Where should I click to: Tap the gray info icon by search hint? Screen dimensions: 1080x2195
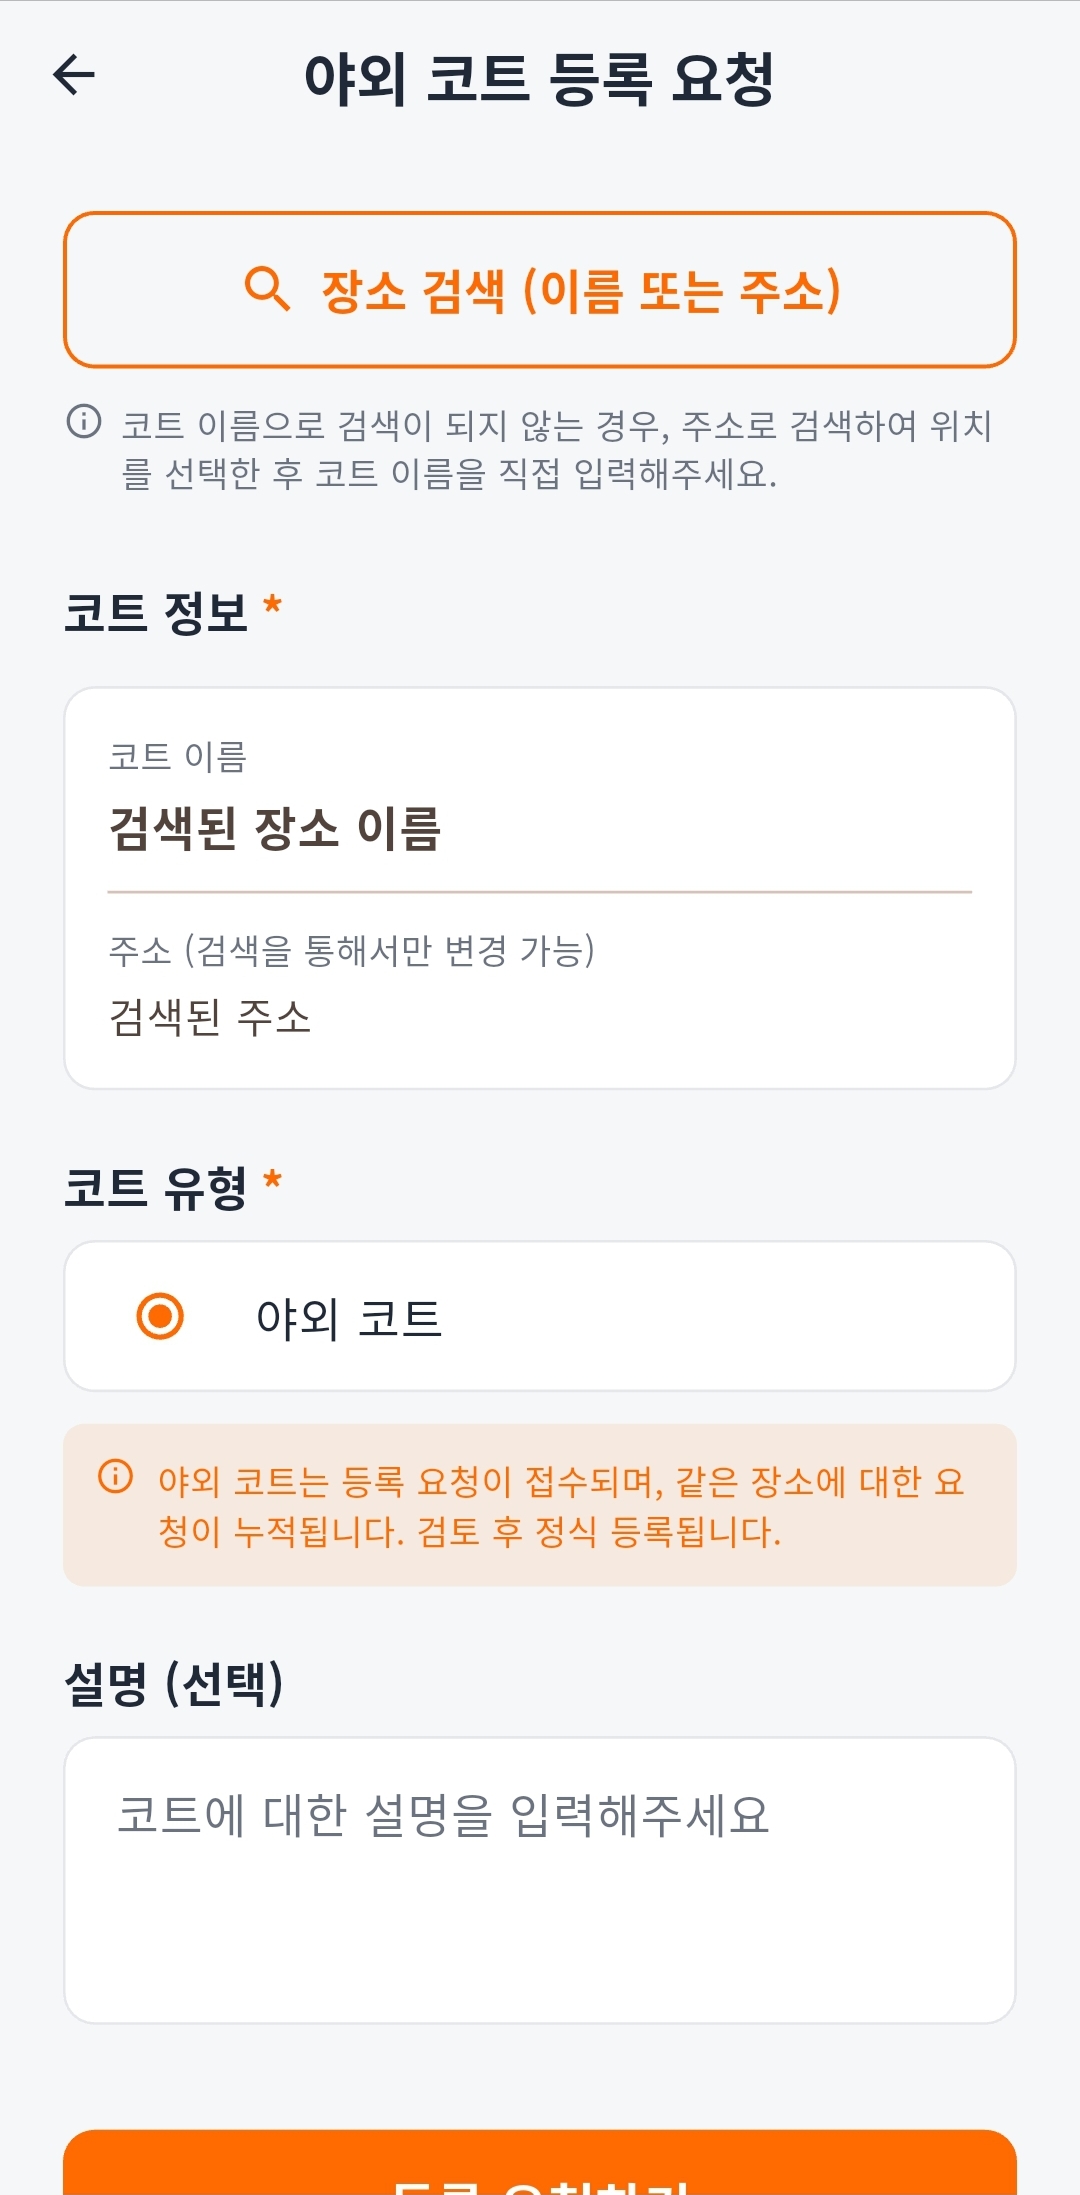click(84, 421)
